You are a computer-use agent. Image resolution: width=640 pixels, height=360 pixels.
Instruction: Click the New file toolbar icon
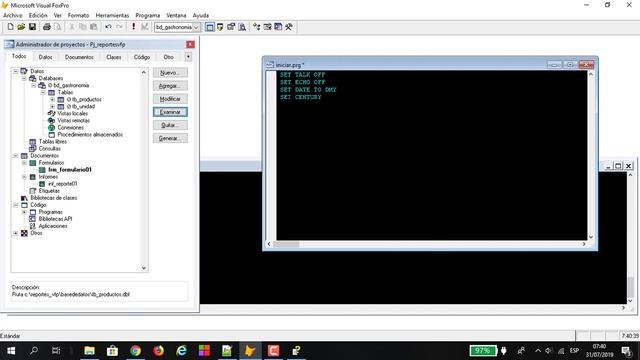point(10,27)
